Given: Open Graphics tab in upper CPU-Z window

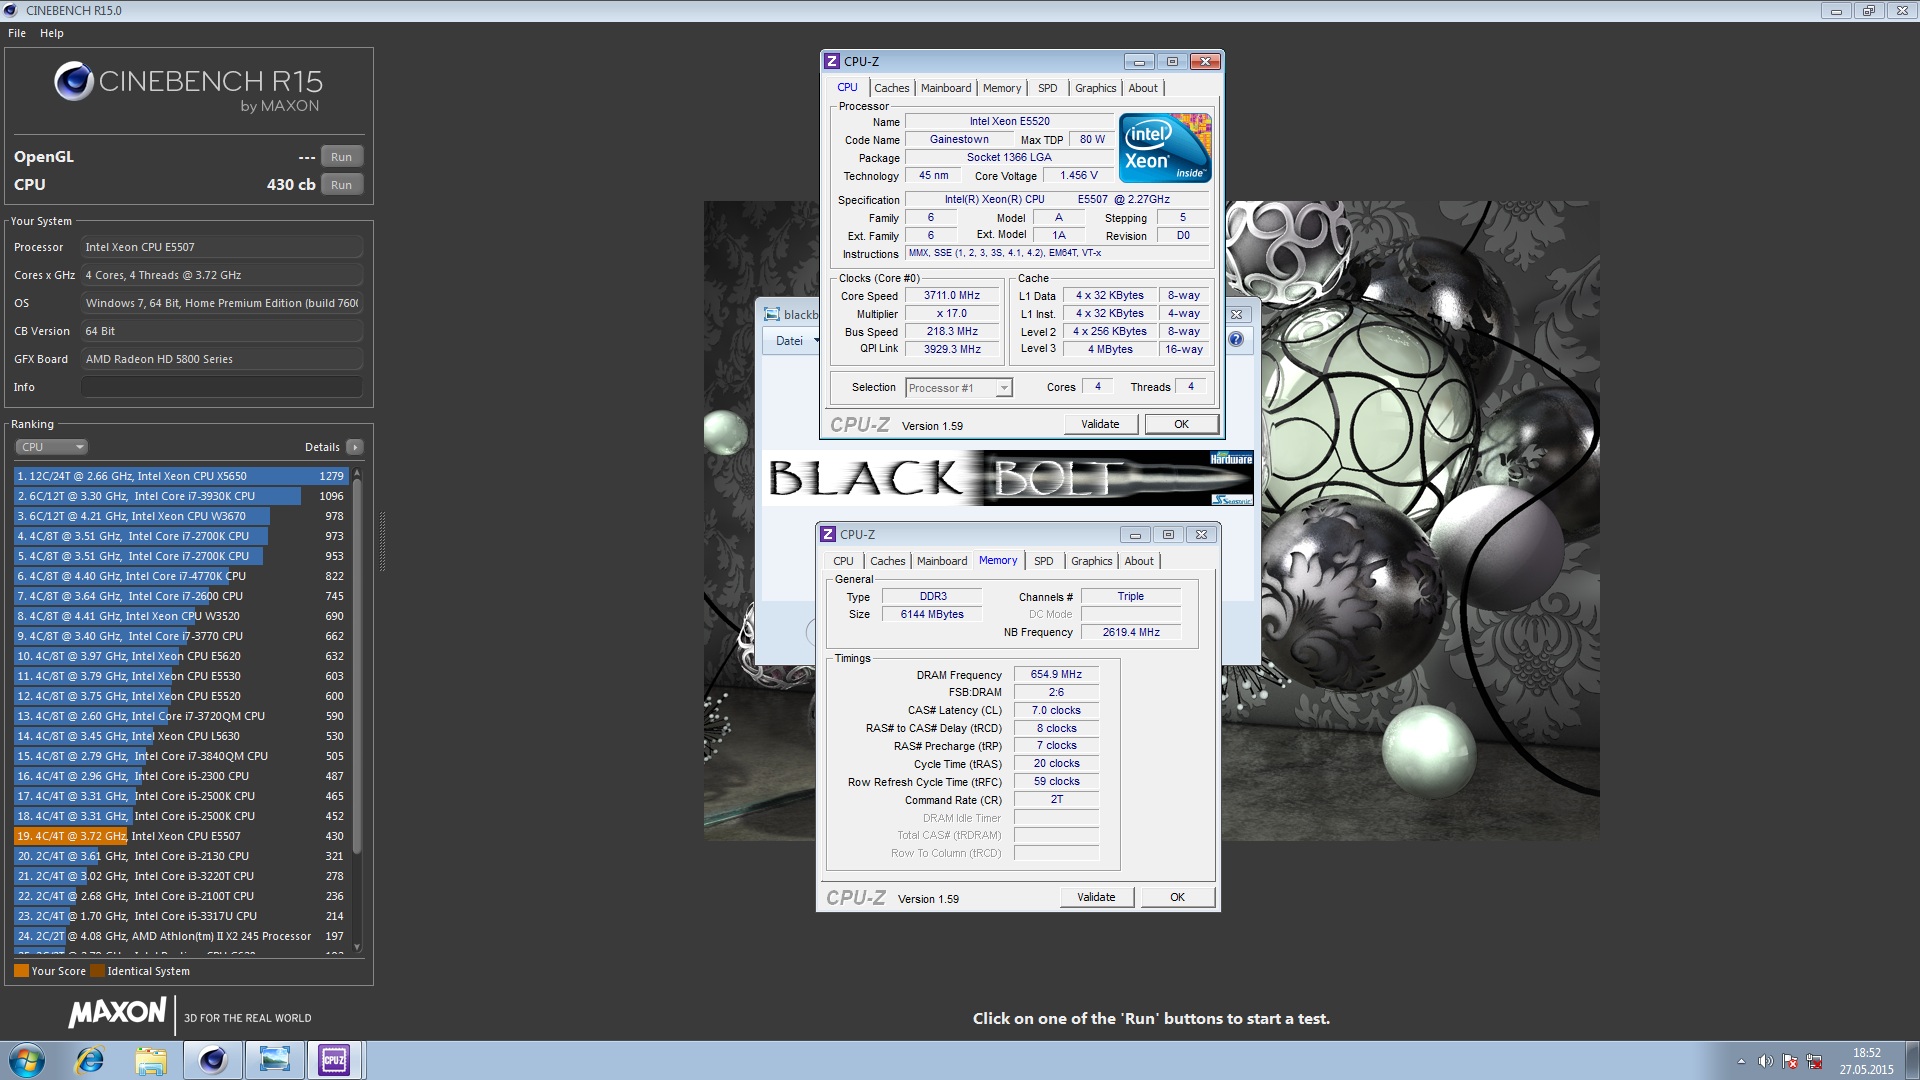Looking at the screenshot, I should [1095, 88].
